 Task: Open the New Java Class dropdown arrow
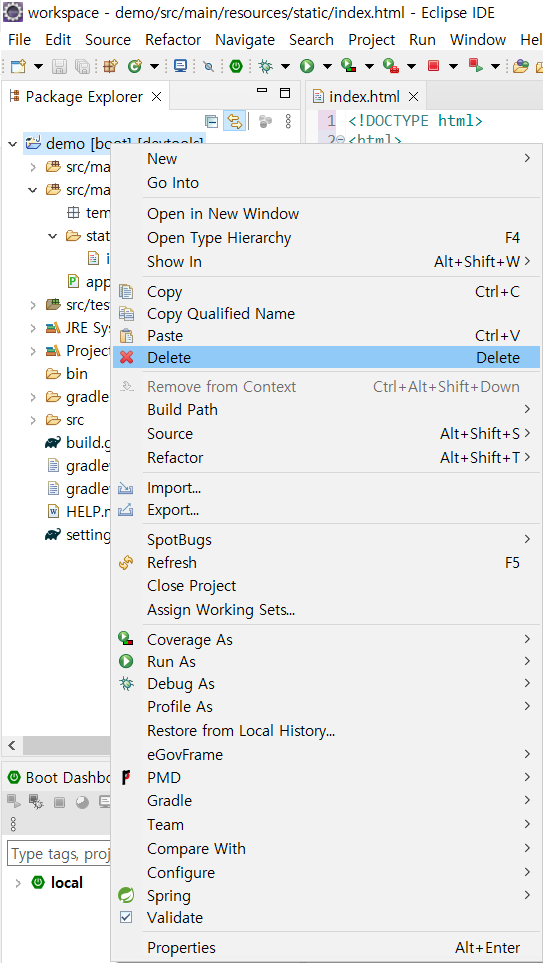tap(154, 66)
